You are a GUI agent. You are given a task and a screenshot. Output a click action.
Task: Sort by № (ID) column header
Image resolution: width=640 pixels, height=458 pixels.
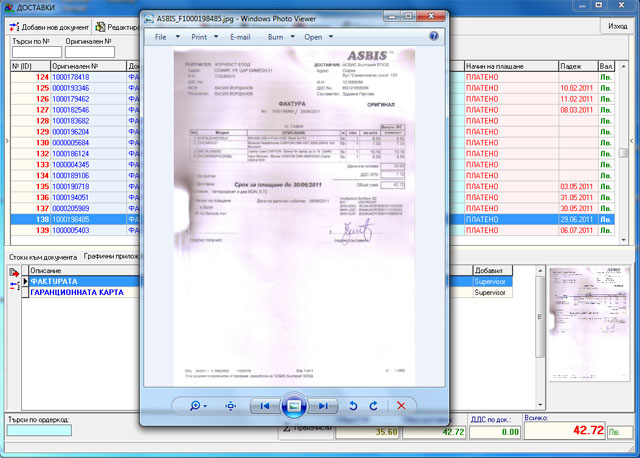click(x=30, y=66)
